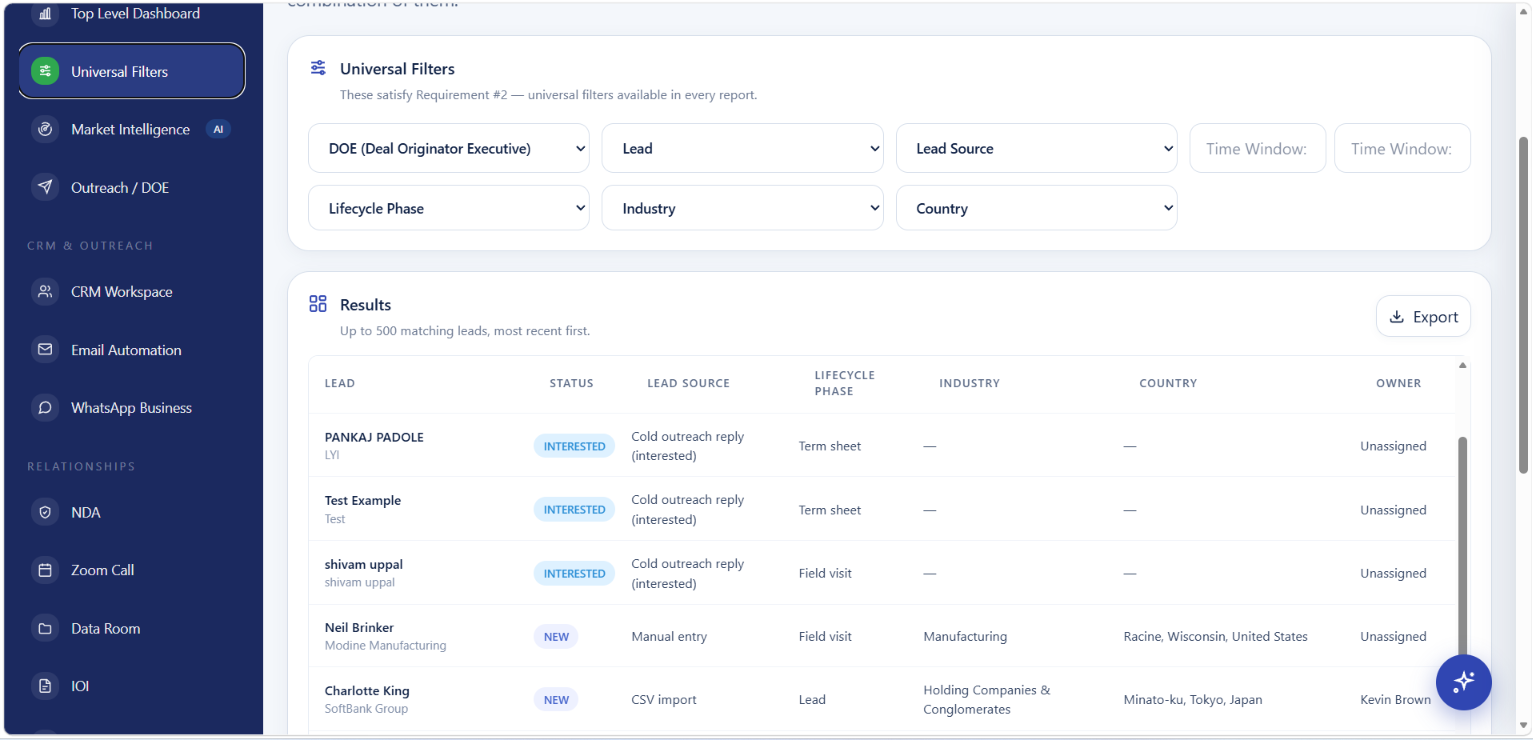Click Holding Companies & Conglomerates cell
Image resolution: width=1533 pixels, height=740 pixels.
(x=987, y=700)
